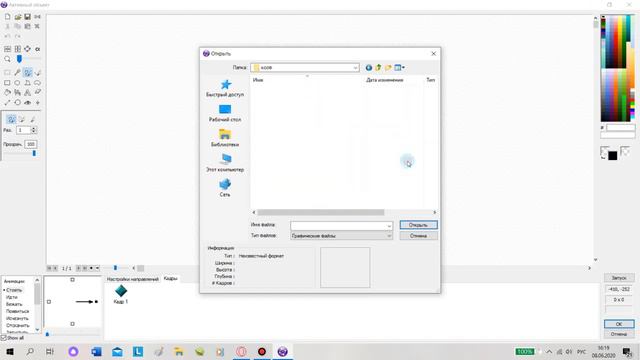Image resolution: width=640 pixels, height=360 pixels.
Task: Select the ellipse shape tool
Action: tap(18, 82)
